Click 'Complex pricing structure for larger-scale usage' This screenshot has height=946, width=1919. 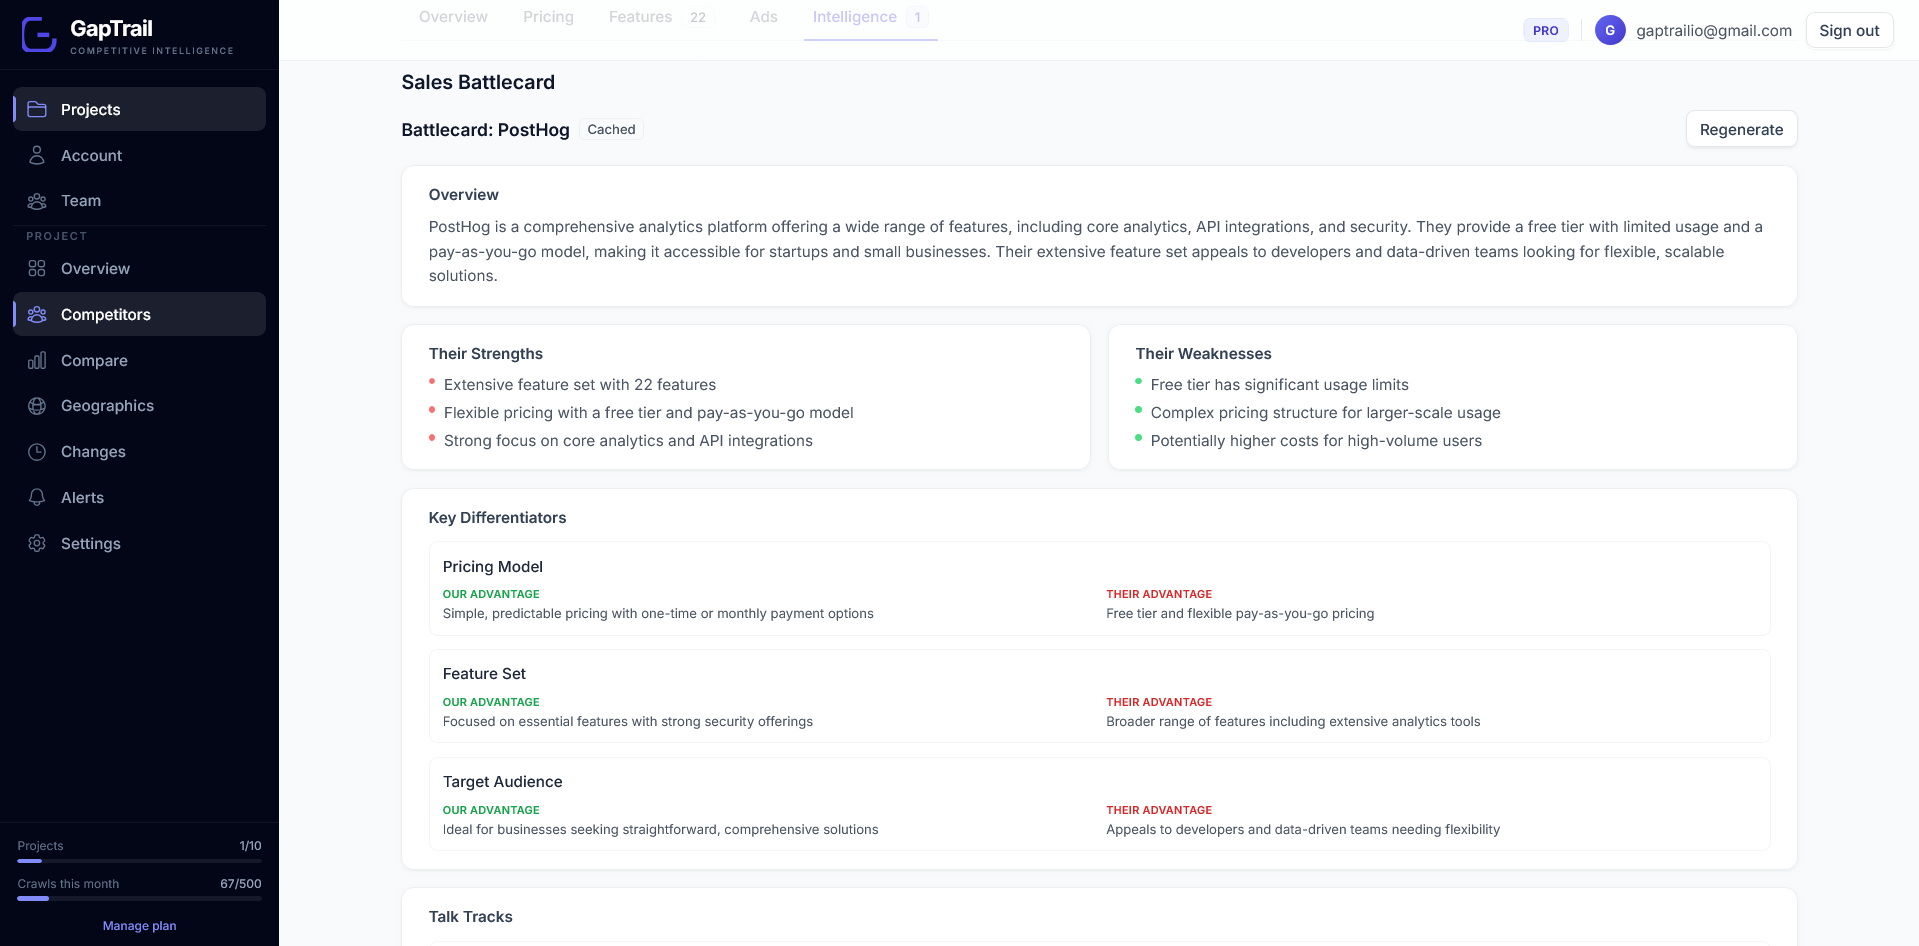tap(1325, 413)
